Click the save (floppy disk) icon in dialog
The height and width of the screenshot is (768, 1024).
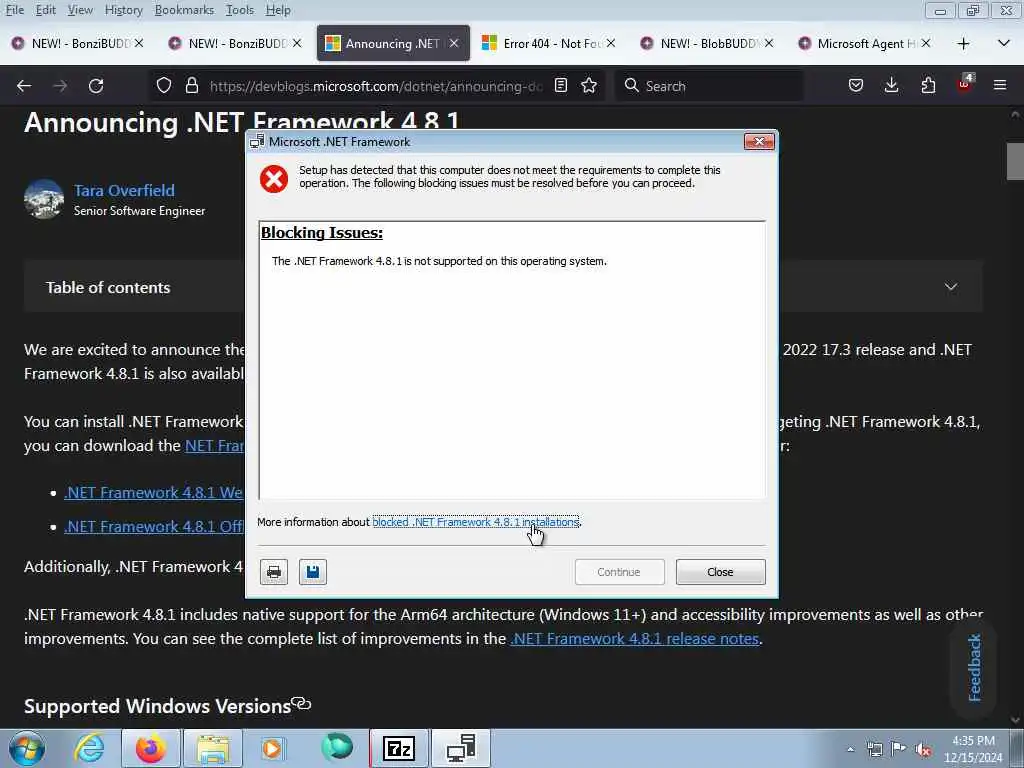(x=313, y=572)
